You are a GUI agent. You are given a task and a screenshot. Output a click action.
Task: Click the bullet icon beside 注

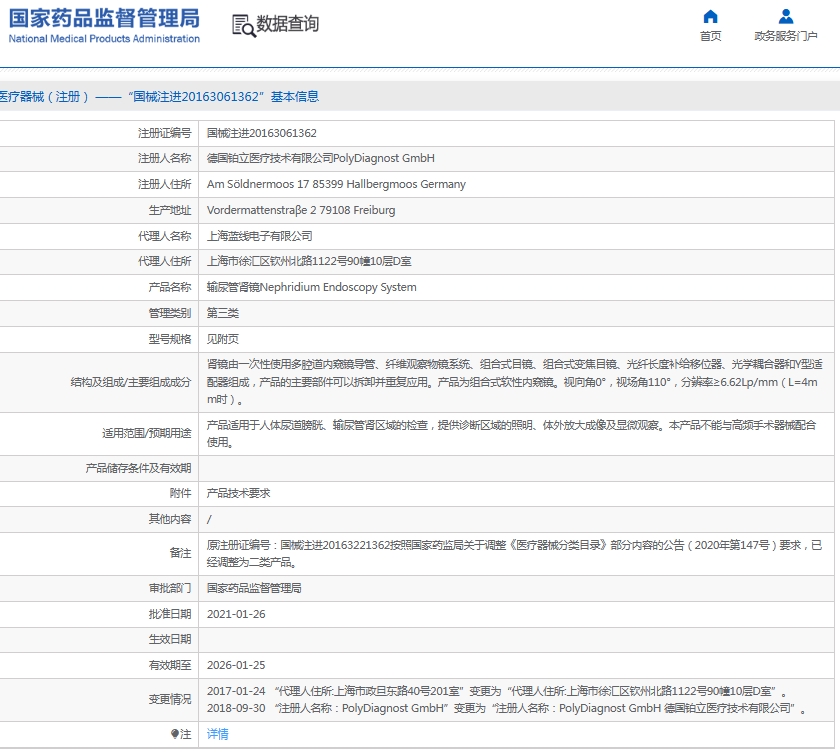coord(175,734)
